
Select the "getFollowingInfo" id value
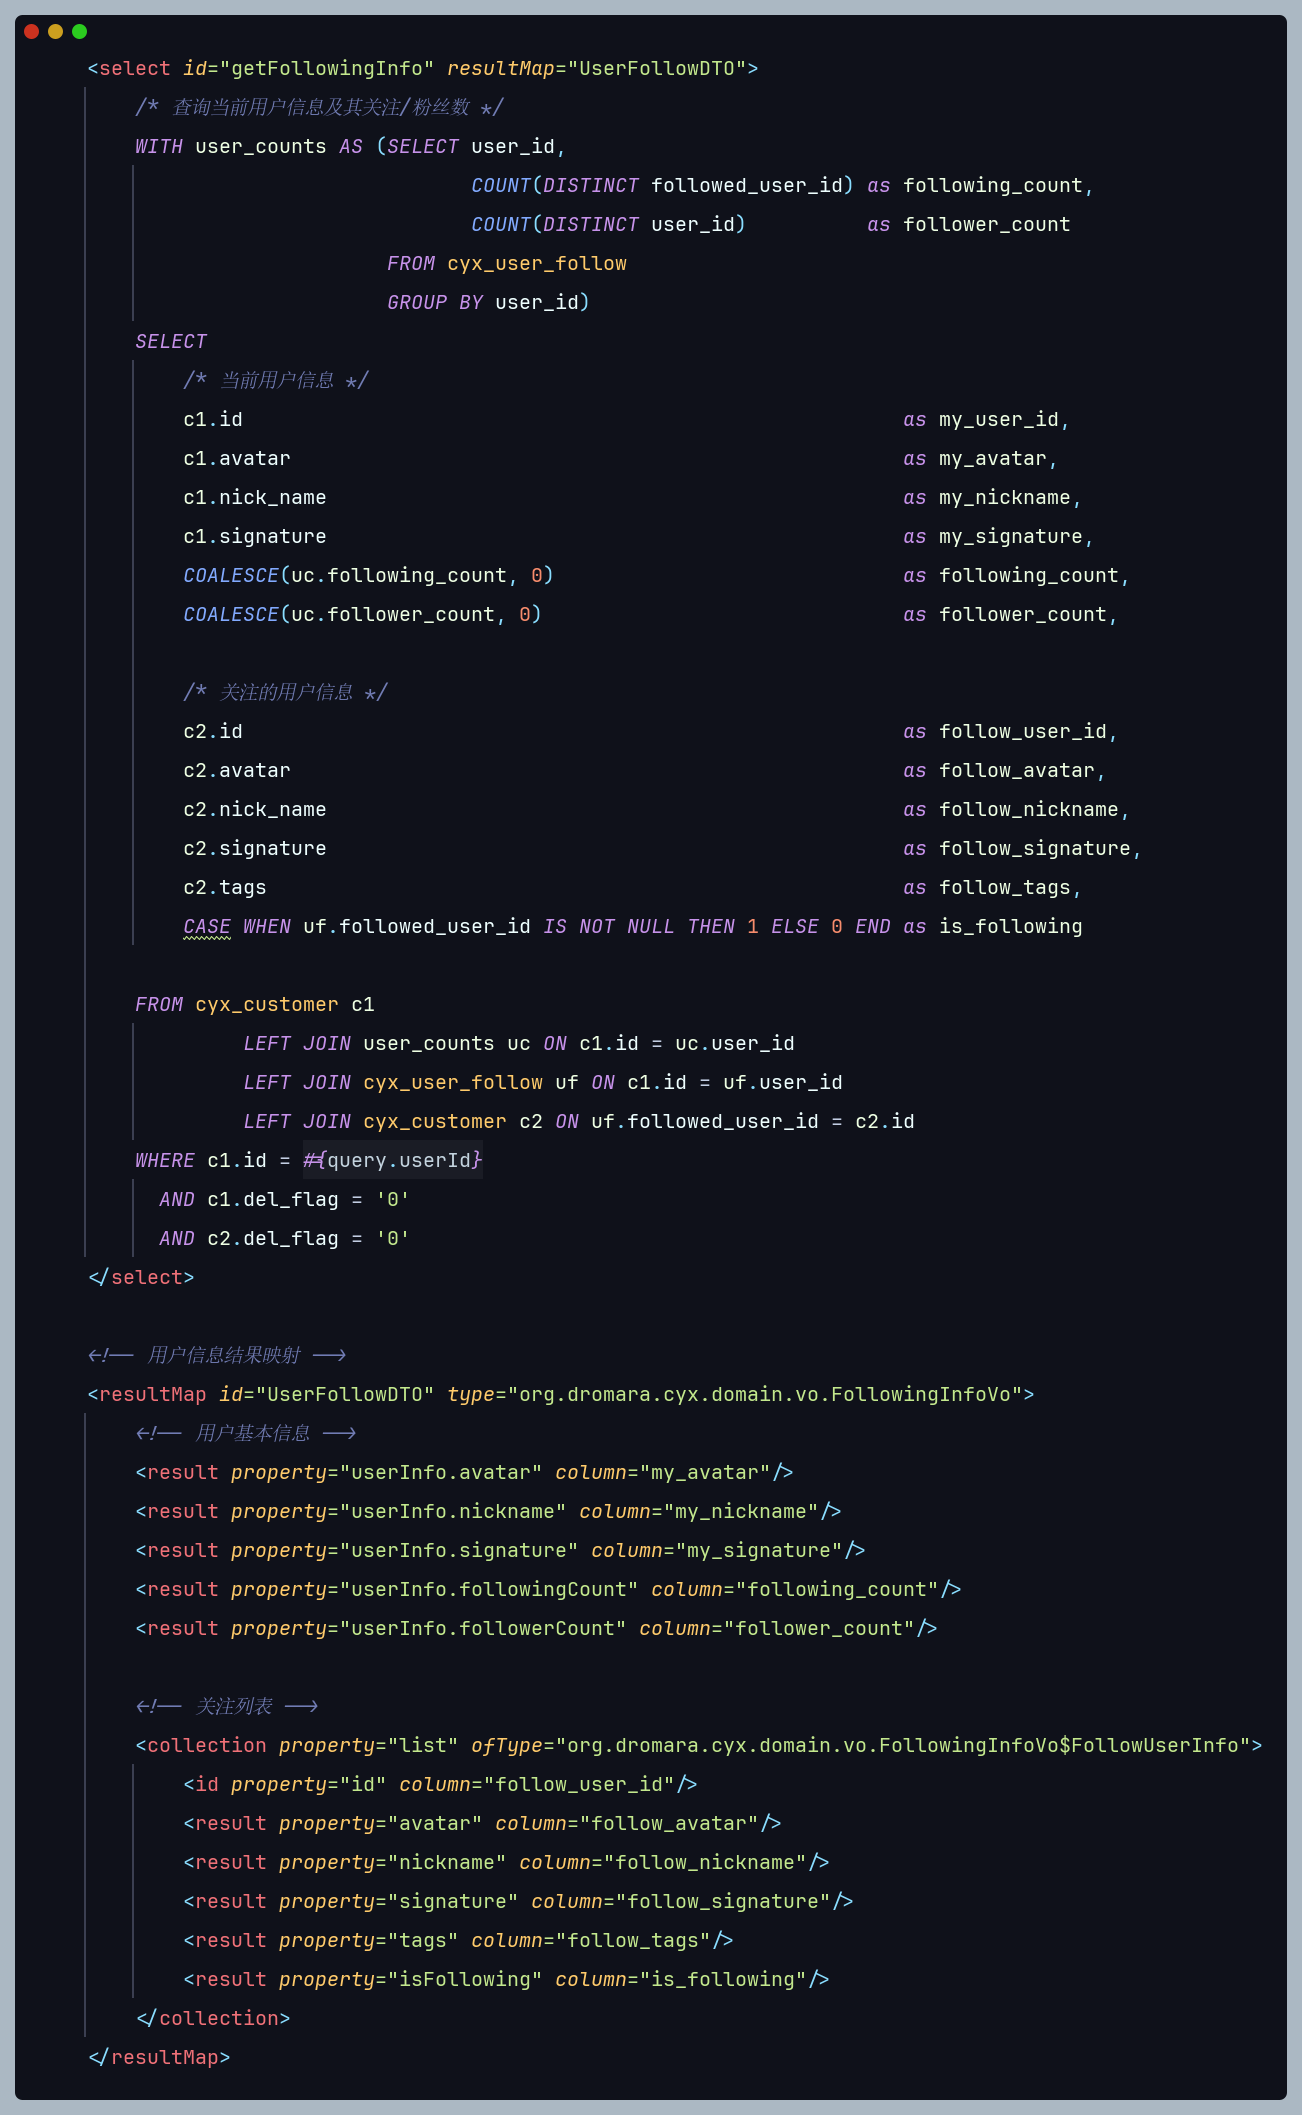pyautogui.click(x=327, y=68)
